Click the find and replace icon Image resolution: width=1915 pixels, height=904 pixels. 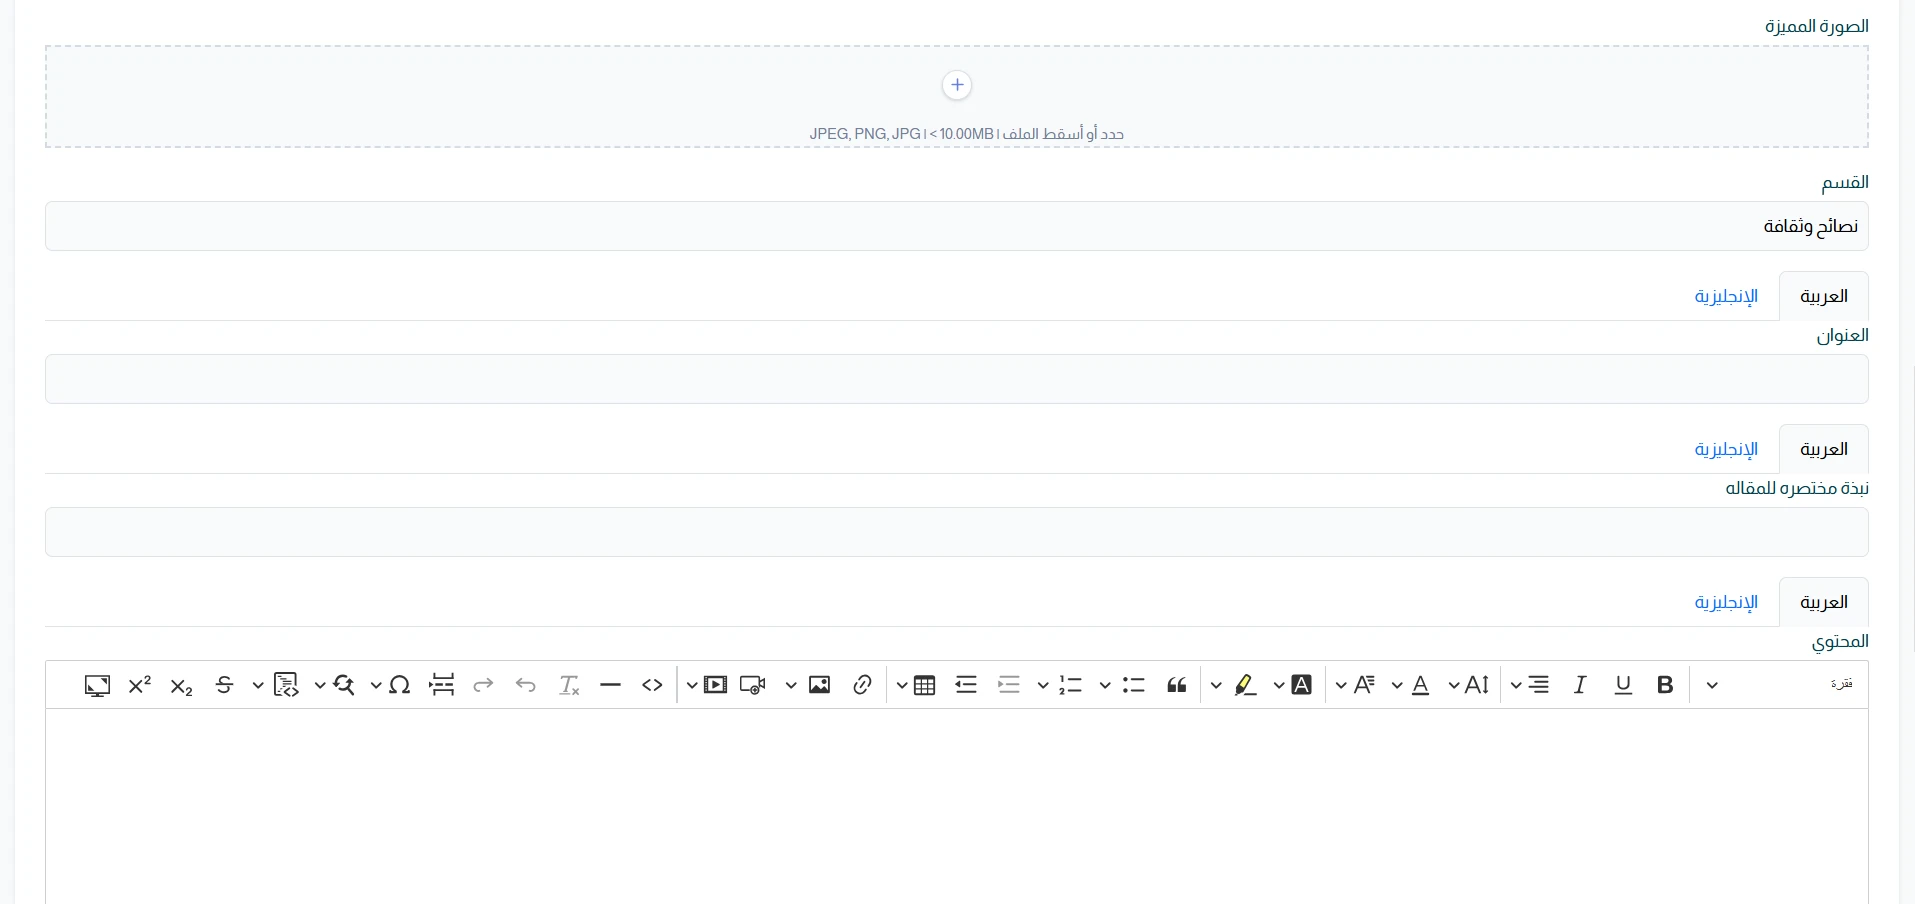(344, 685)
